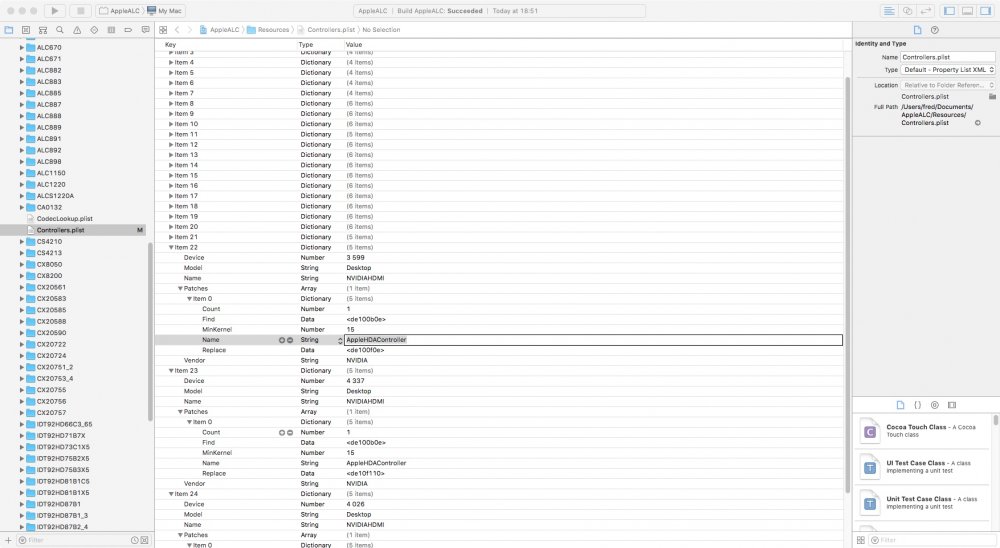Show recently modified files filter
Screen dimensions: 1000x548
[135, 540]
